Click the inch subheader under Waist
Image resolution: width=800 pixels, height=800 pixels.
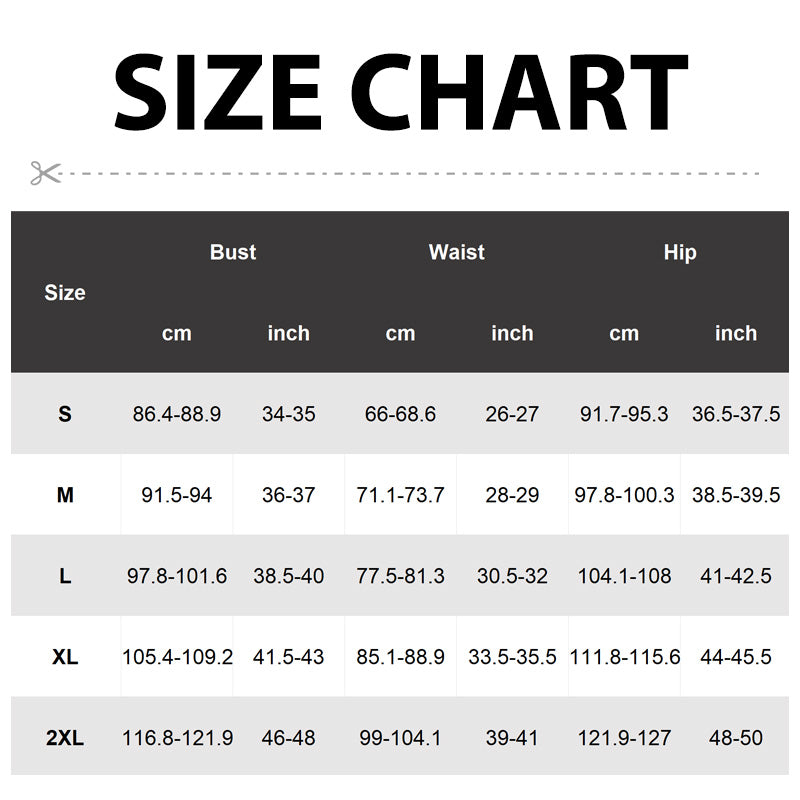[512, 334]
